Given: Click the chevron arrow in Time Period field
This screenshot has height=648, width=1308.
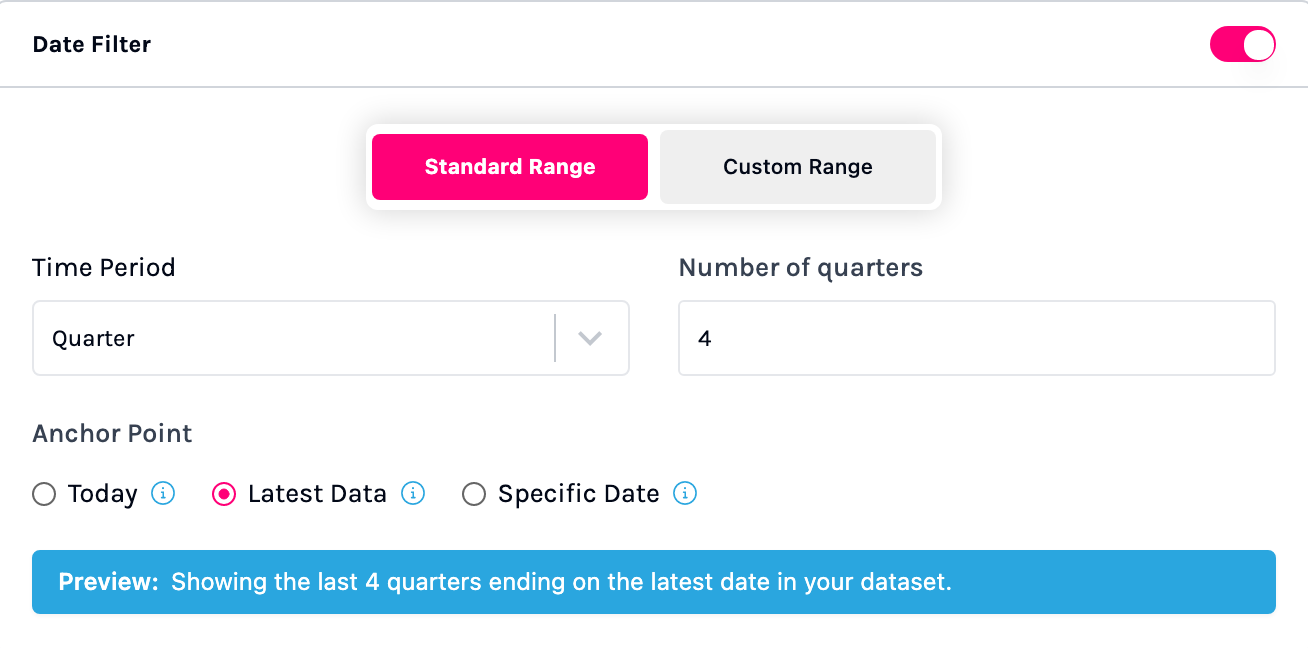Looking at the screenshot, I should 590,338.
